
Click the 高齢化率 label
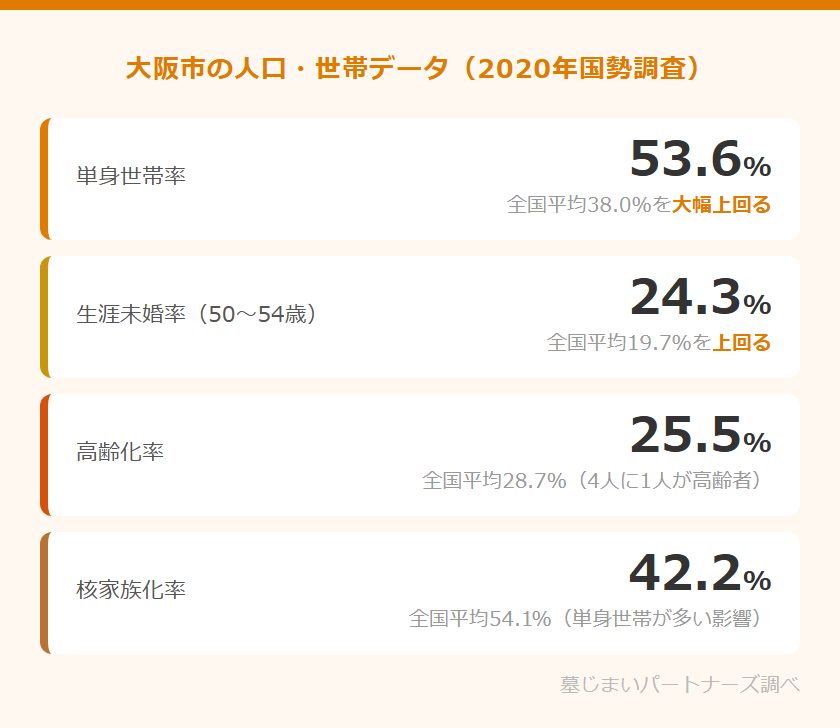tap(120, 453)
